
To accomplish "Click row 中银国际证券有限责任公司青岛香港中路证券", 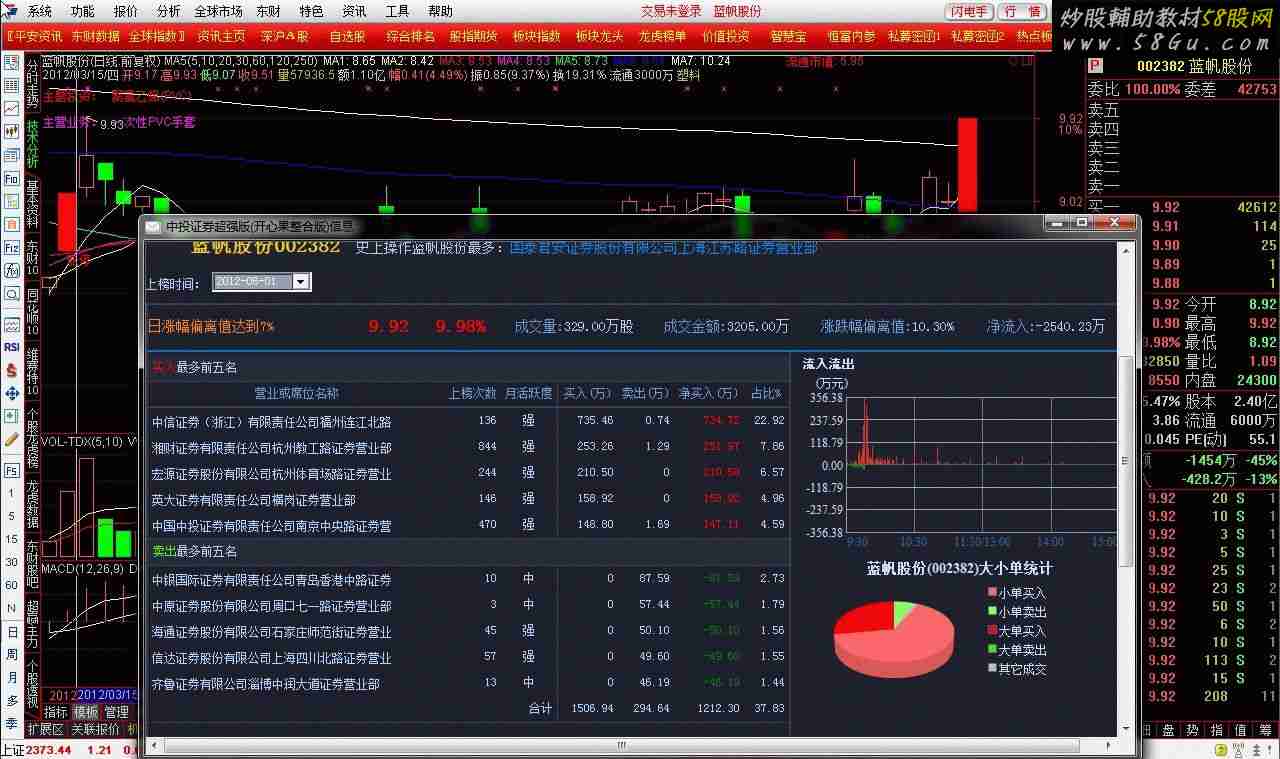I will [467, 579].
